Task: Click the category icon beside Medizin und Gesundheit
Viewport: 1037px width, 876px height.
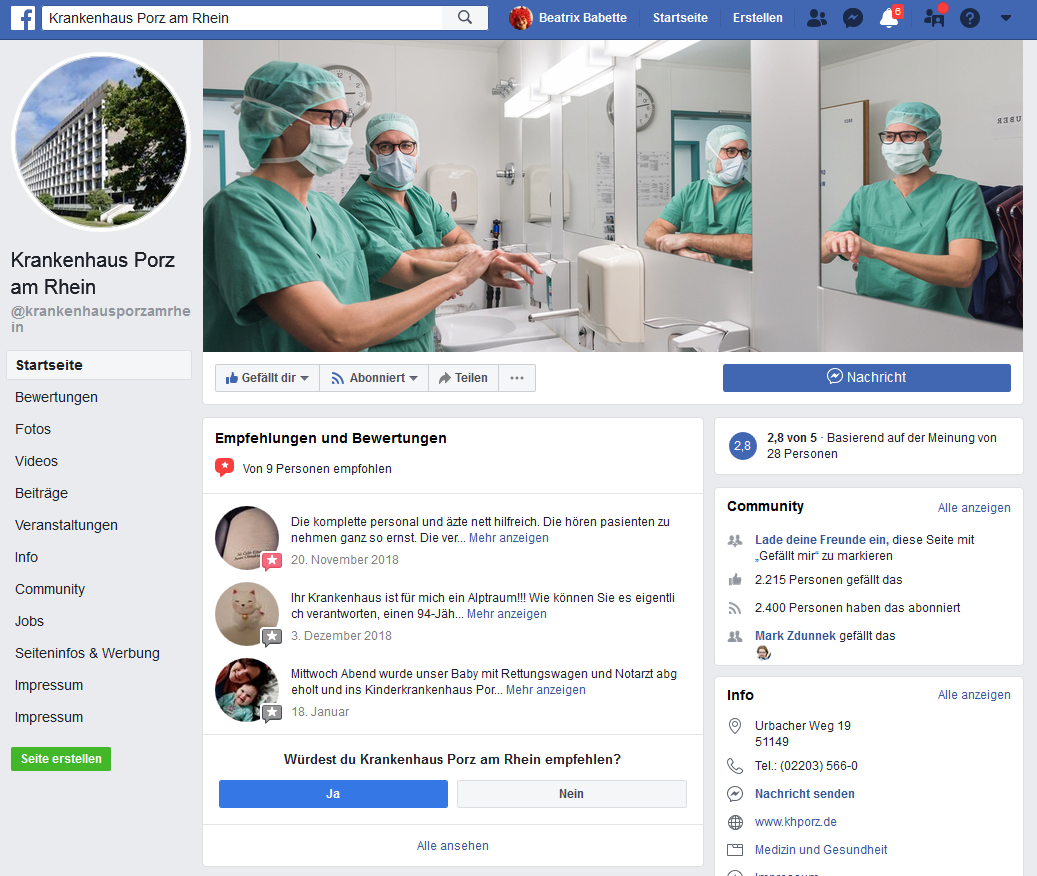Action: pos(735,850)
